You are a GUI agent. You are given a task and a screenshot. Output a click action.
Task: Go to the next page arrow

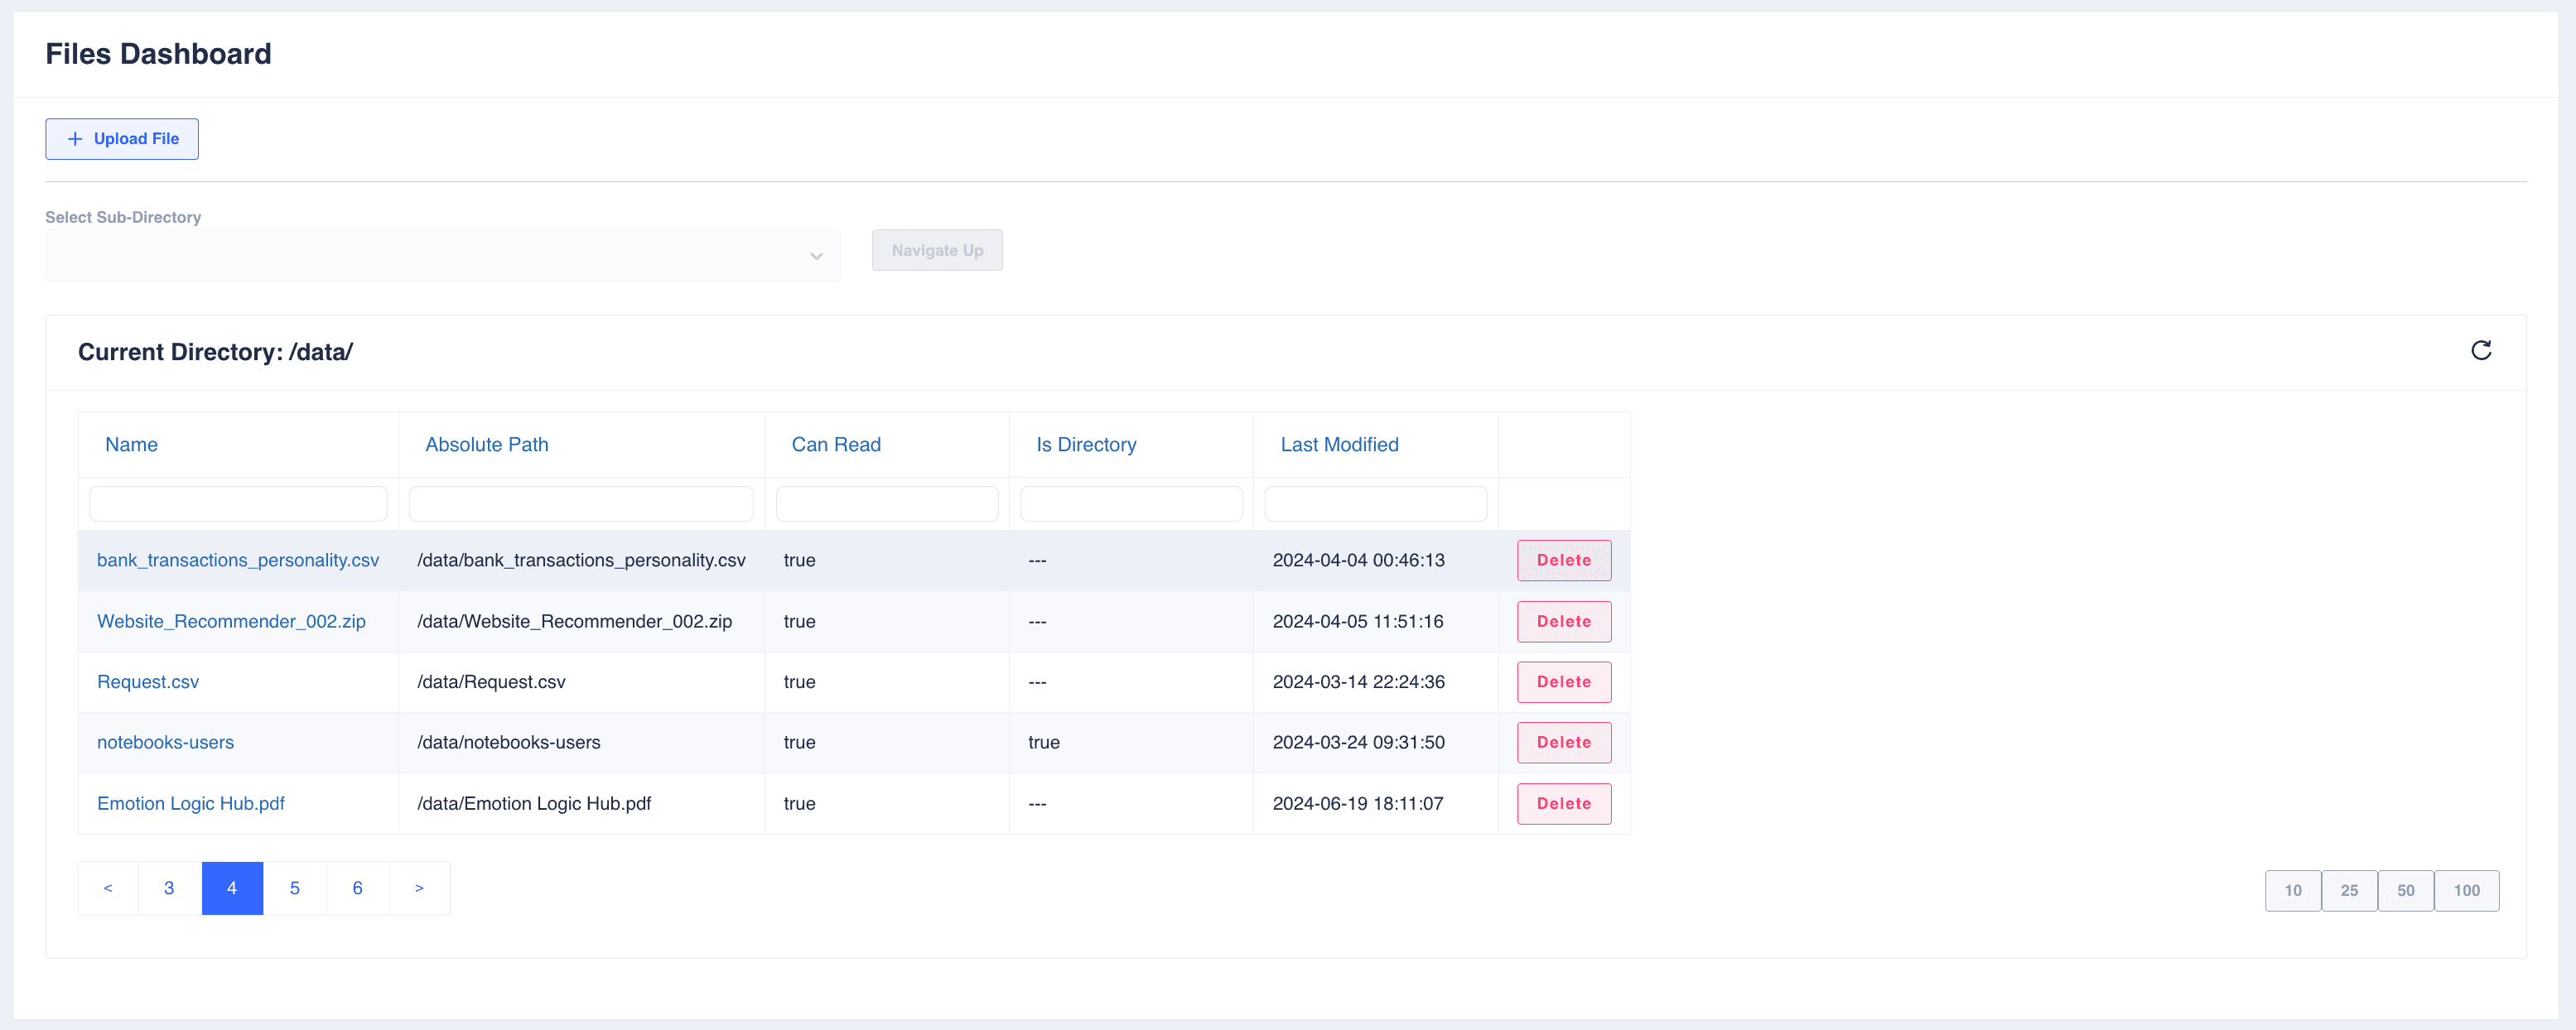(x=419, y=888)
